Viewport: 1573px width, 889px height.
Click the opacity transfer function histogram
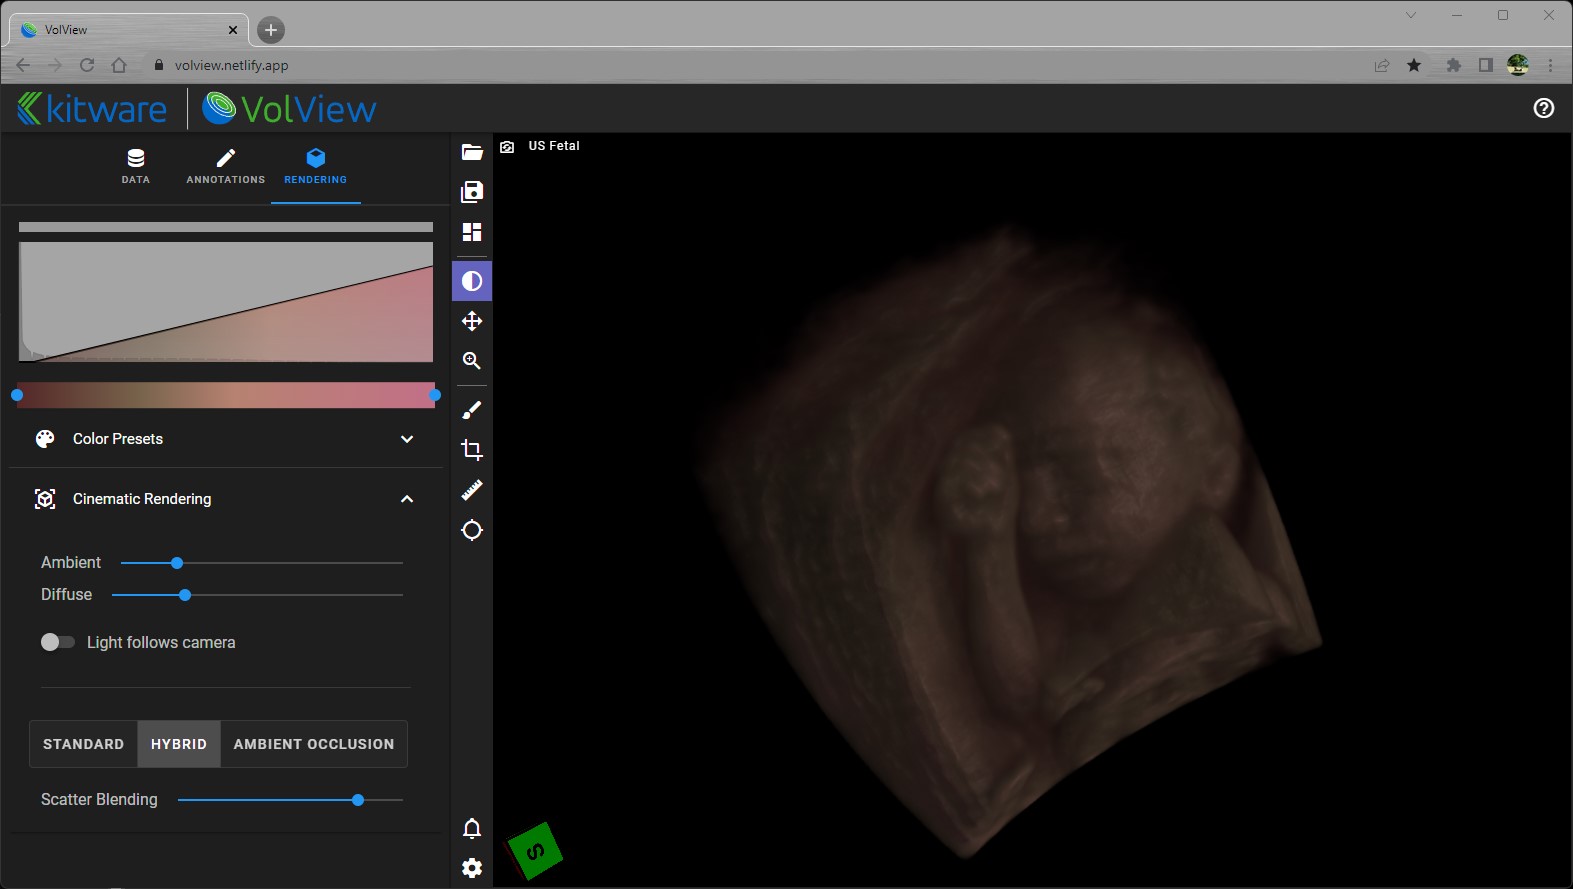coord(226,301)
